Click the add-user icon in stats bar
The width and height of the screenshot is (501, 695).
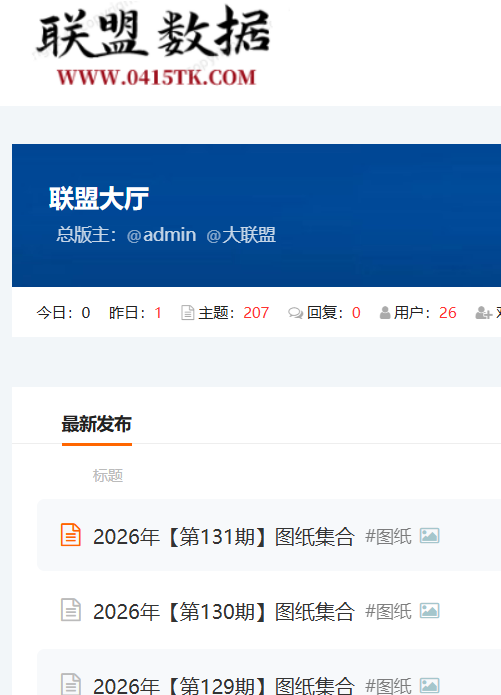tap(484, 313)
